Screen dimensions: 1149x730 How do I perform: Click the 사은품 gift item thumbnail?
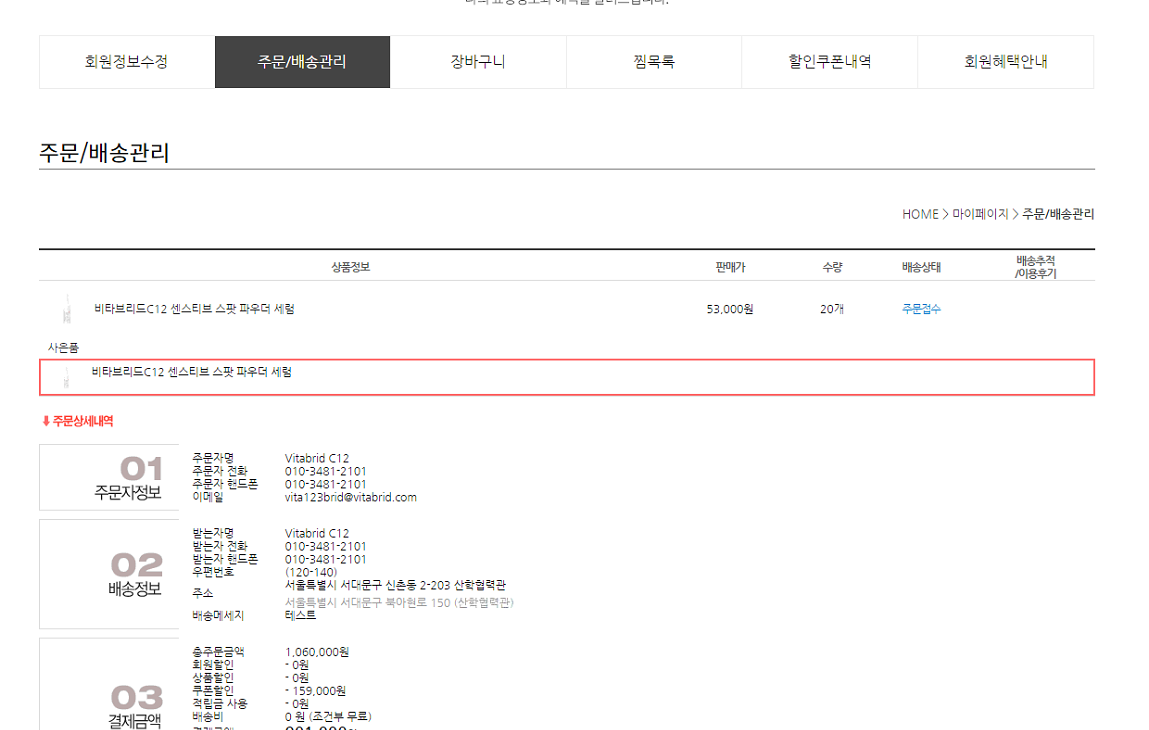pyautogui.click(x=66, y=377)
